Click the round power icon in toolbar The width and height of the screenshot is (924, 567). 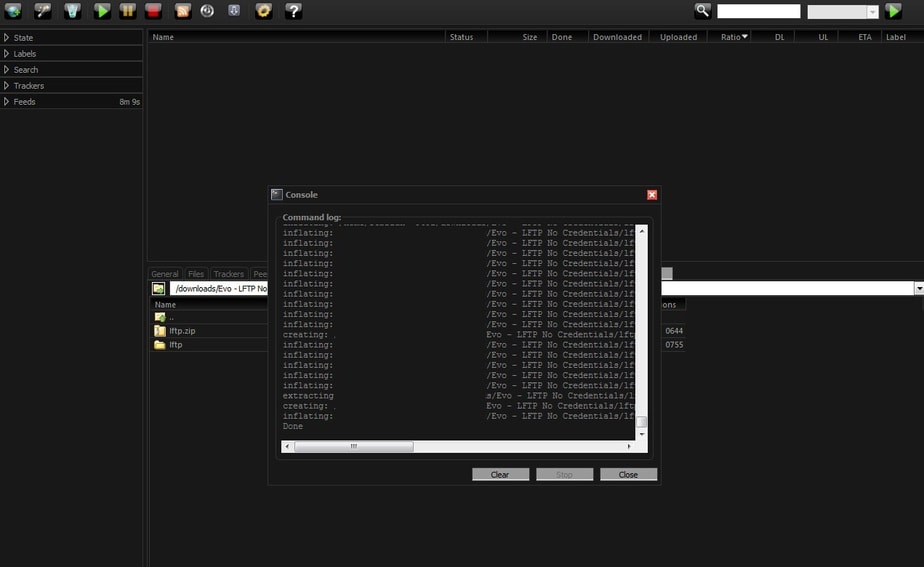pos(207,11)
